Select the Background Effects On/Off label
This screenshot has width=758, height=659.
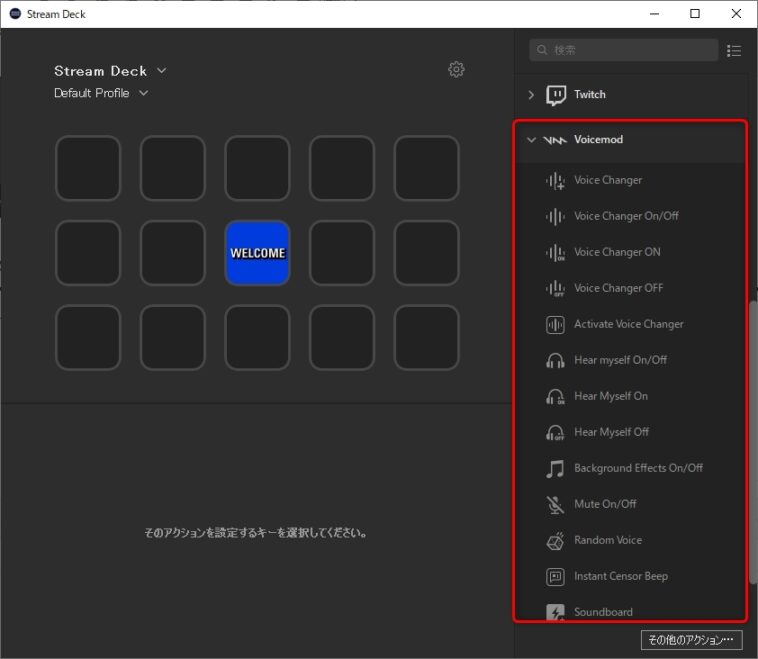pyautogui.click(x=638, y=468)
